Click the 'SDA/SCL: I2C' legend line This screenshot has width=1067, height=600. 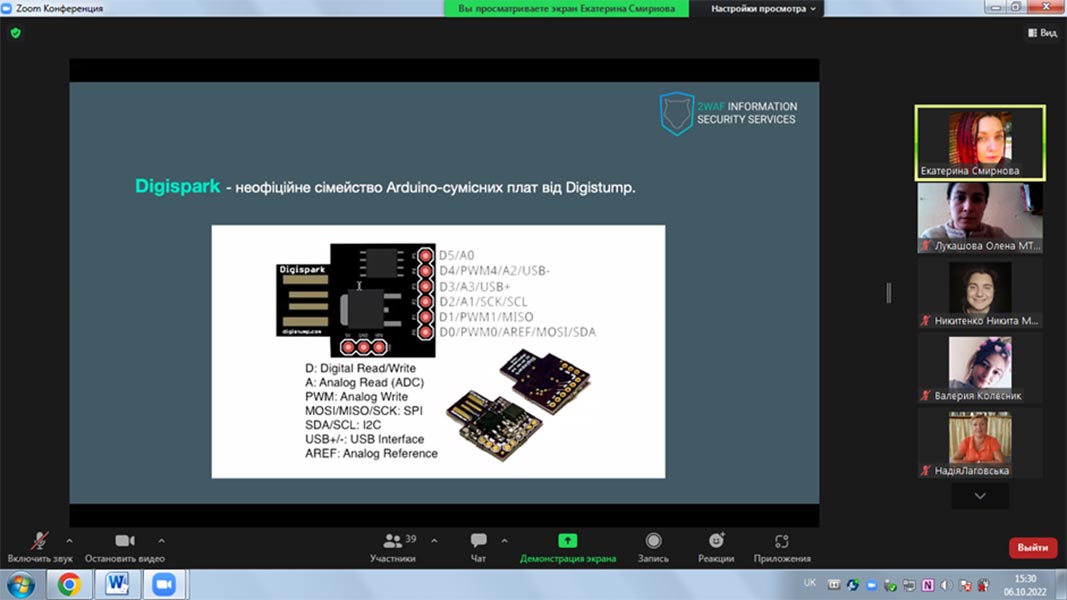click(x=343, y=424)
